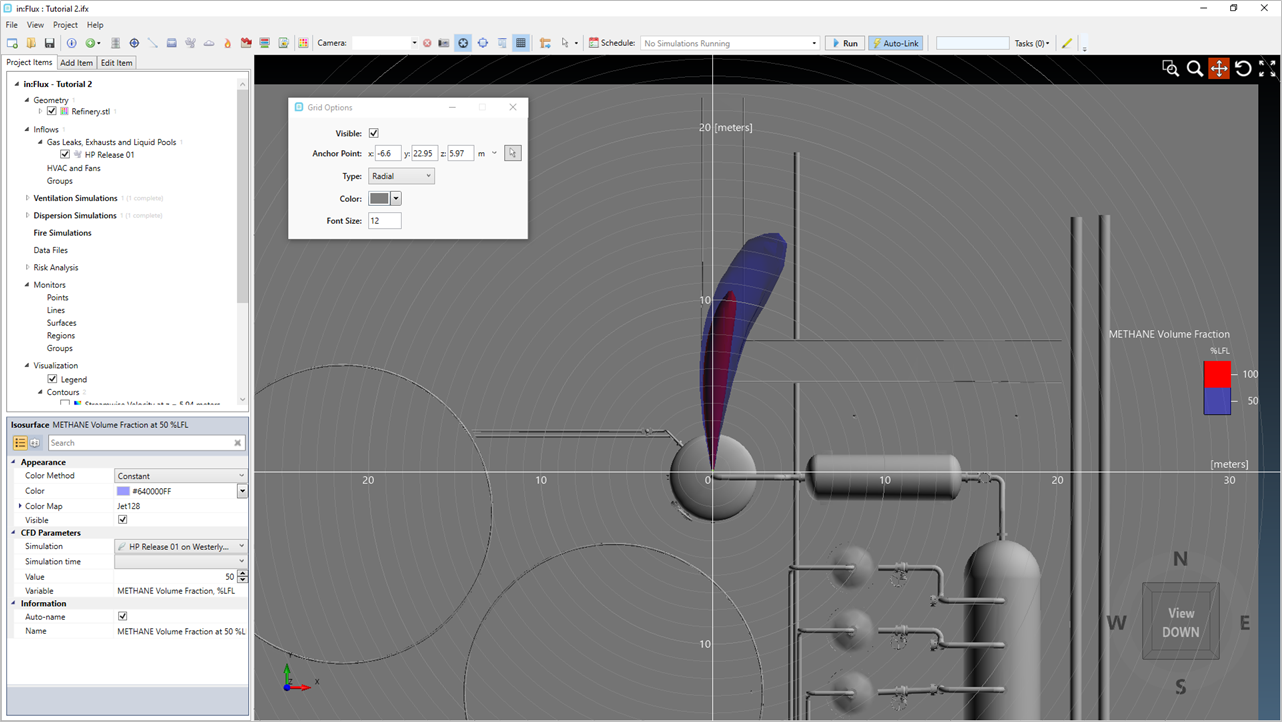Viewport: 1282px width, 722px height.
Task: Click the fullscreen expand viewport icon
Action: pyautogui.click(x=1267, y=68)
